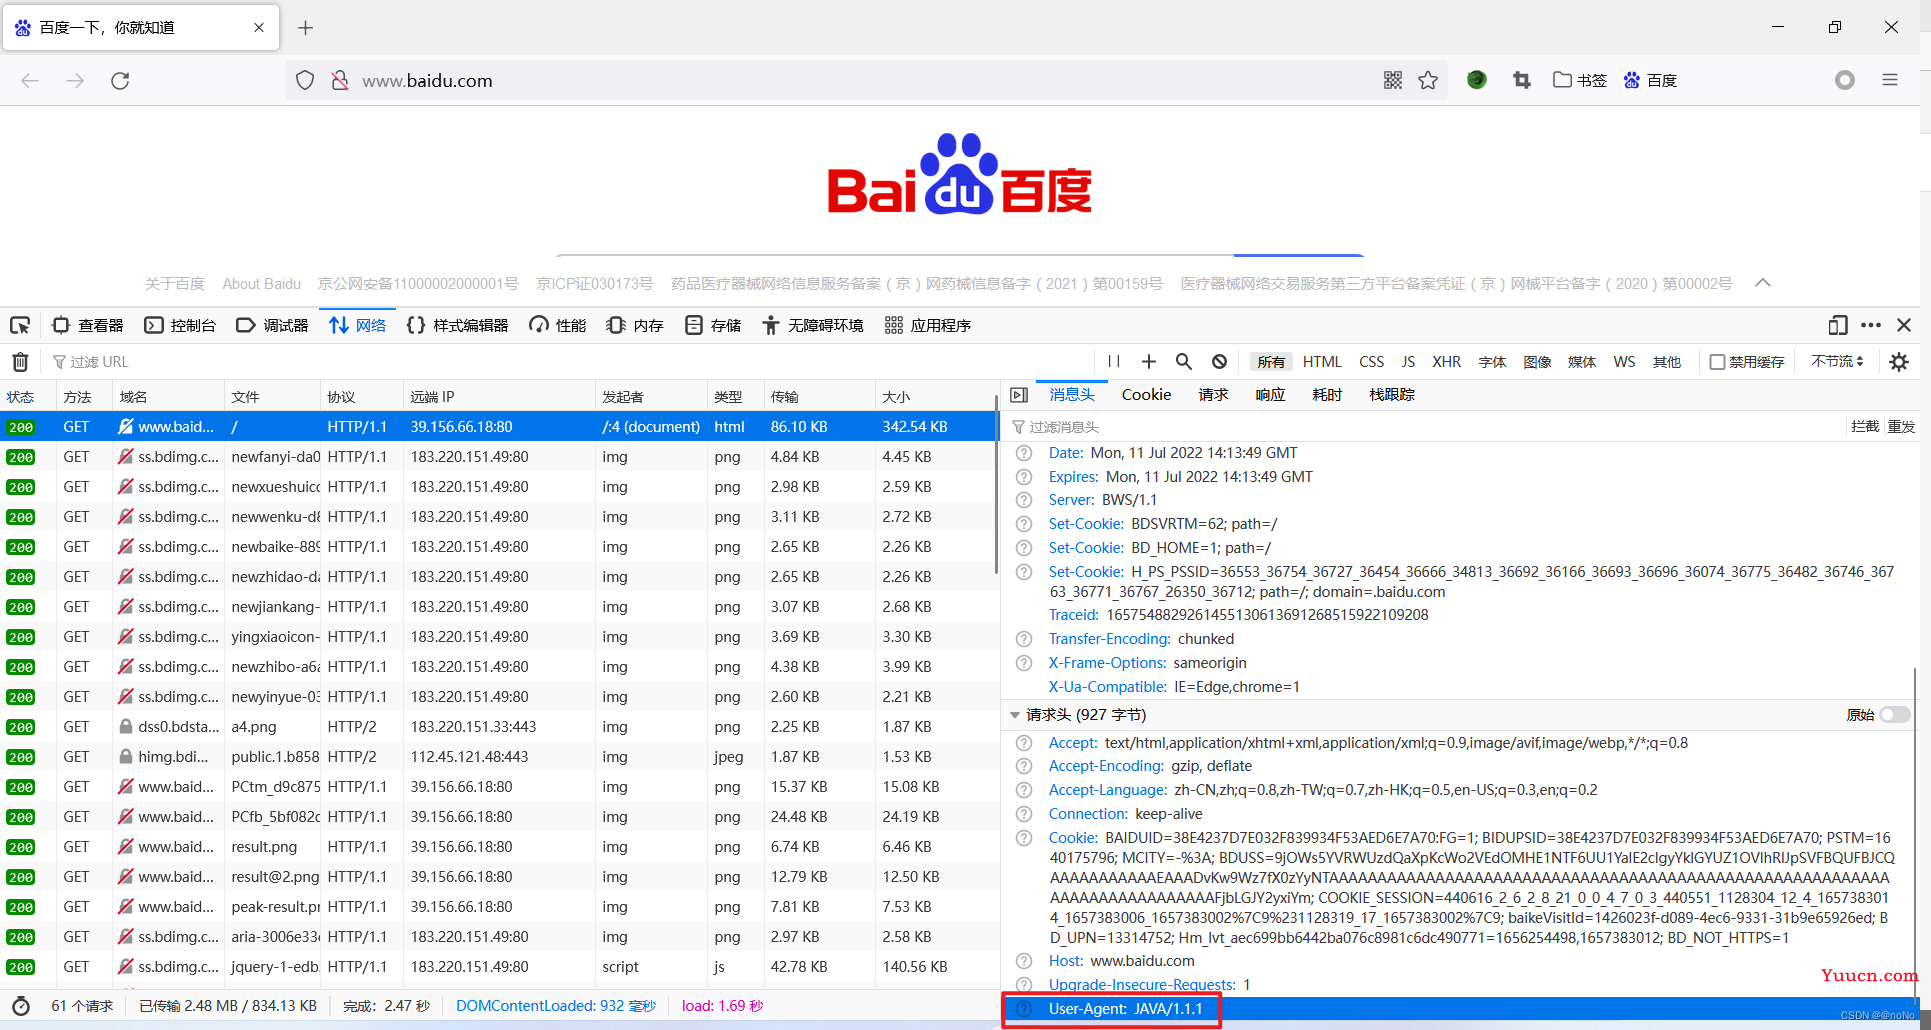The height and width of the screenshot is (1030, 1931).
Task: Open a new browser tab
Action: (306, 28)
